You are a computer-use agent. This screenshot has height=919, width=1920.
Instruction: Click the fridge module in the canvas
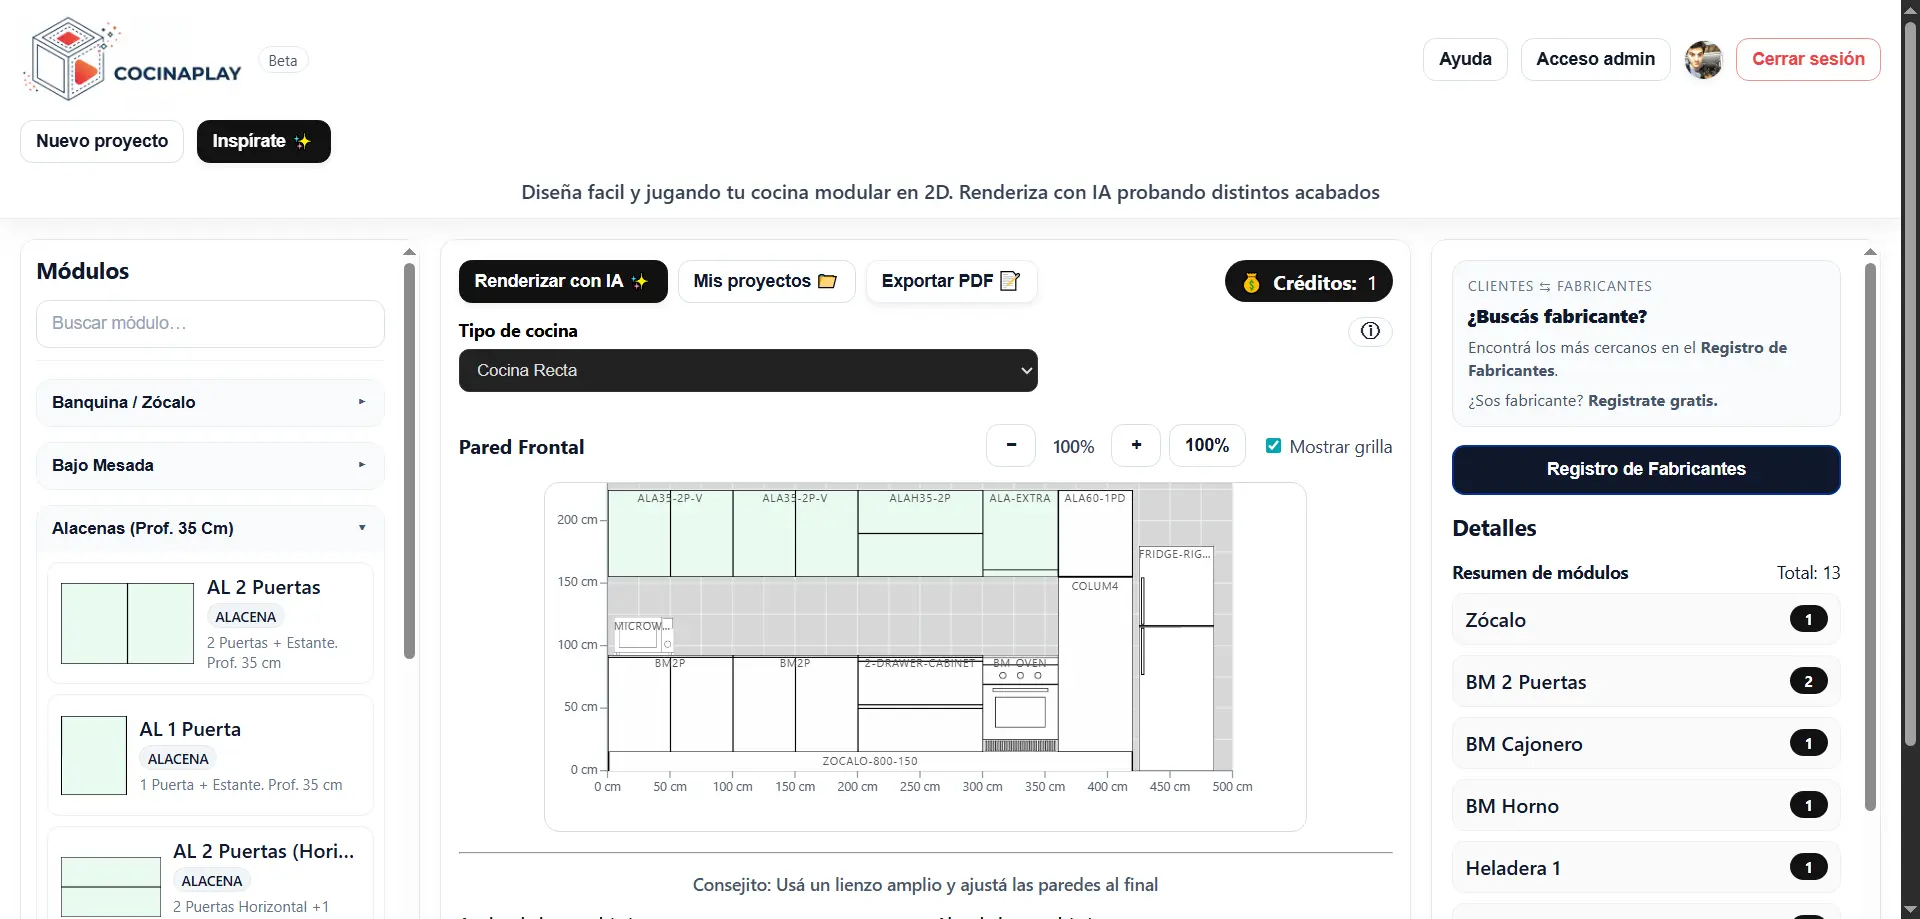[x=1176, y=660]
